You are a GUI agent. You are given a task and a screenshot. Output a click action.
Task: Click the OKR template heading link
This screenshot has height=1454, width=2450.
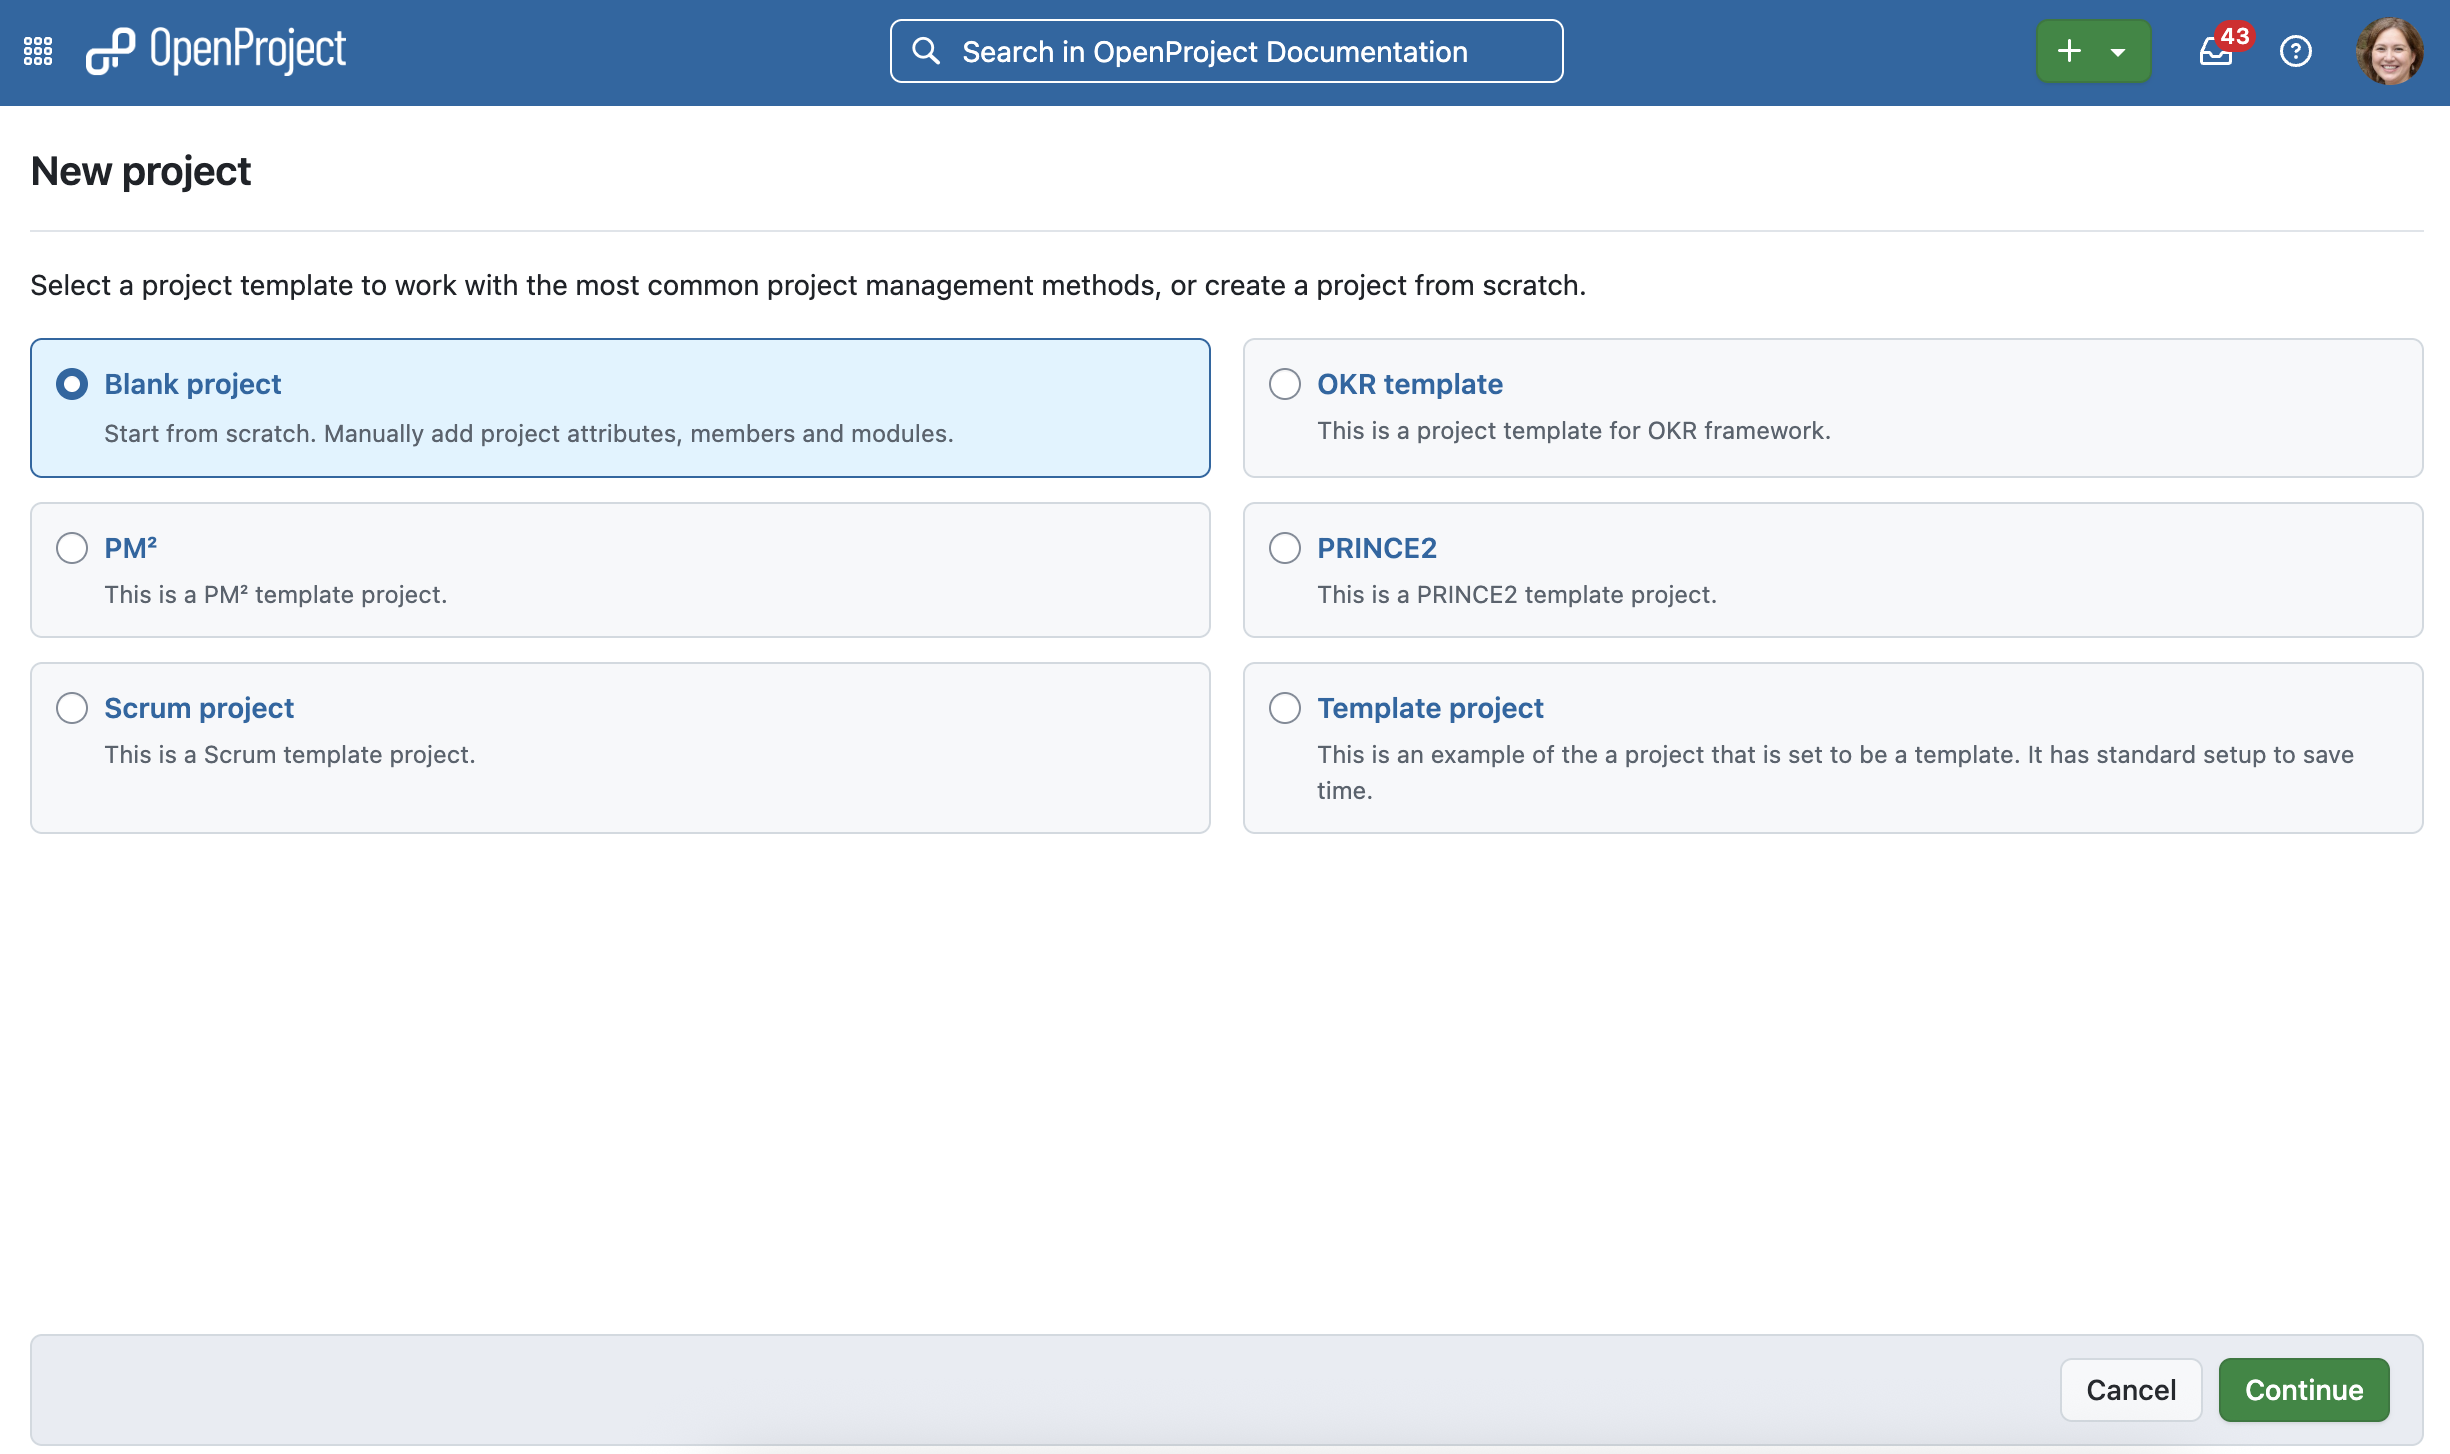1408,383
